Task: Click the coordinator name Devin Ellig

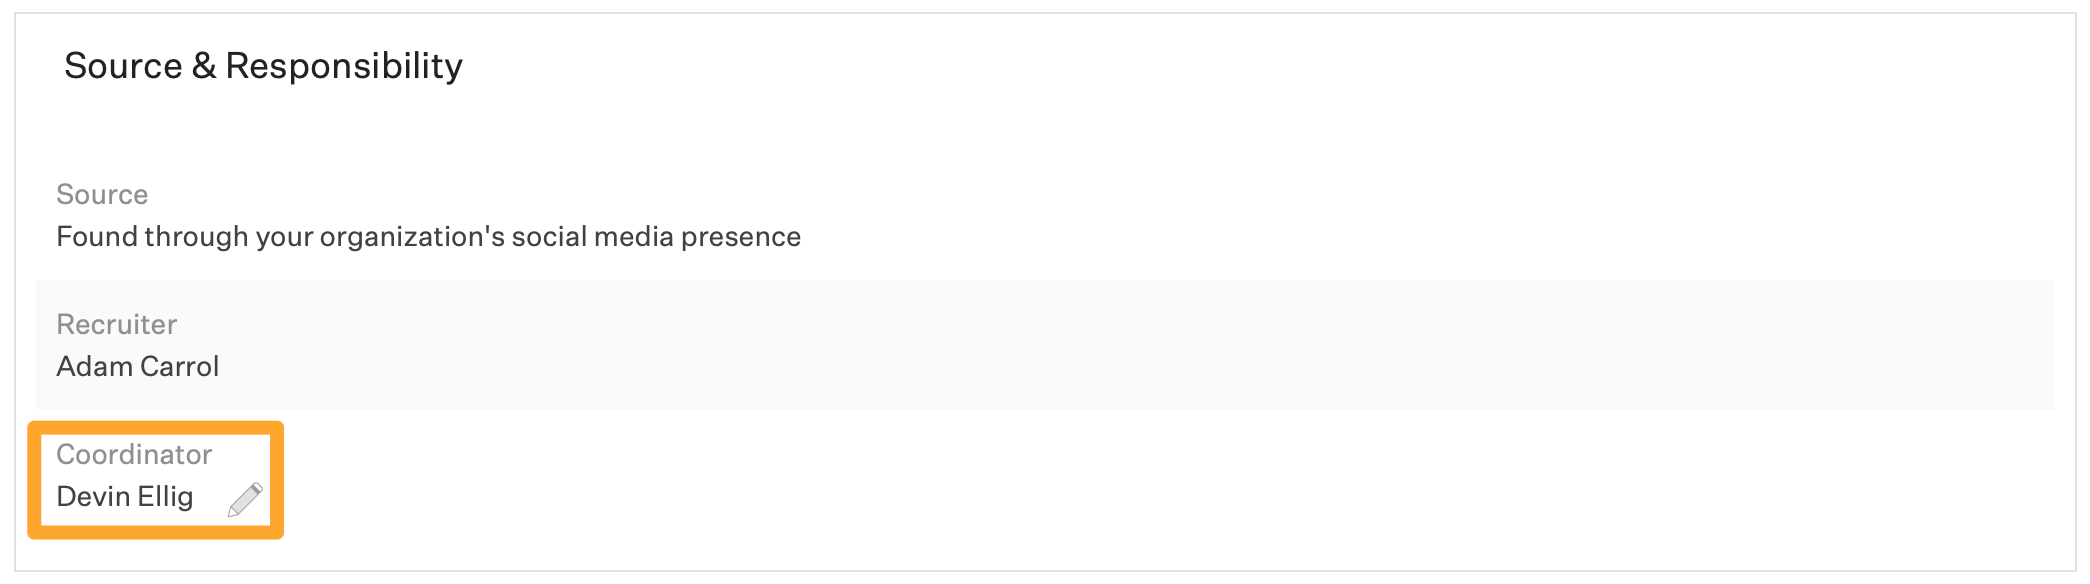Action: pos(125,497)
